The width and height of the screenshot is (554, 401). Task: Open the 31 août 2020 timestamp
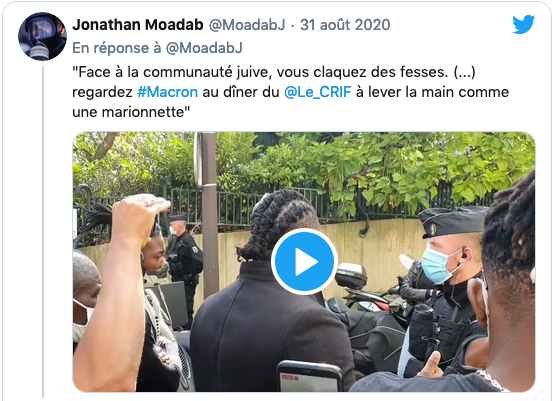(345, 25)
